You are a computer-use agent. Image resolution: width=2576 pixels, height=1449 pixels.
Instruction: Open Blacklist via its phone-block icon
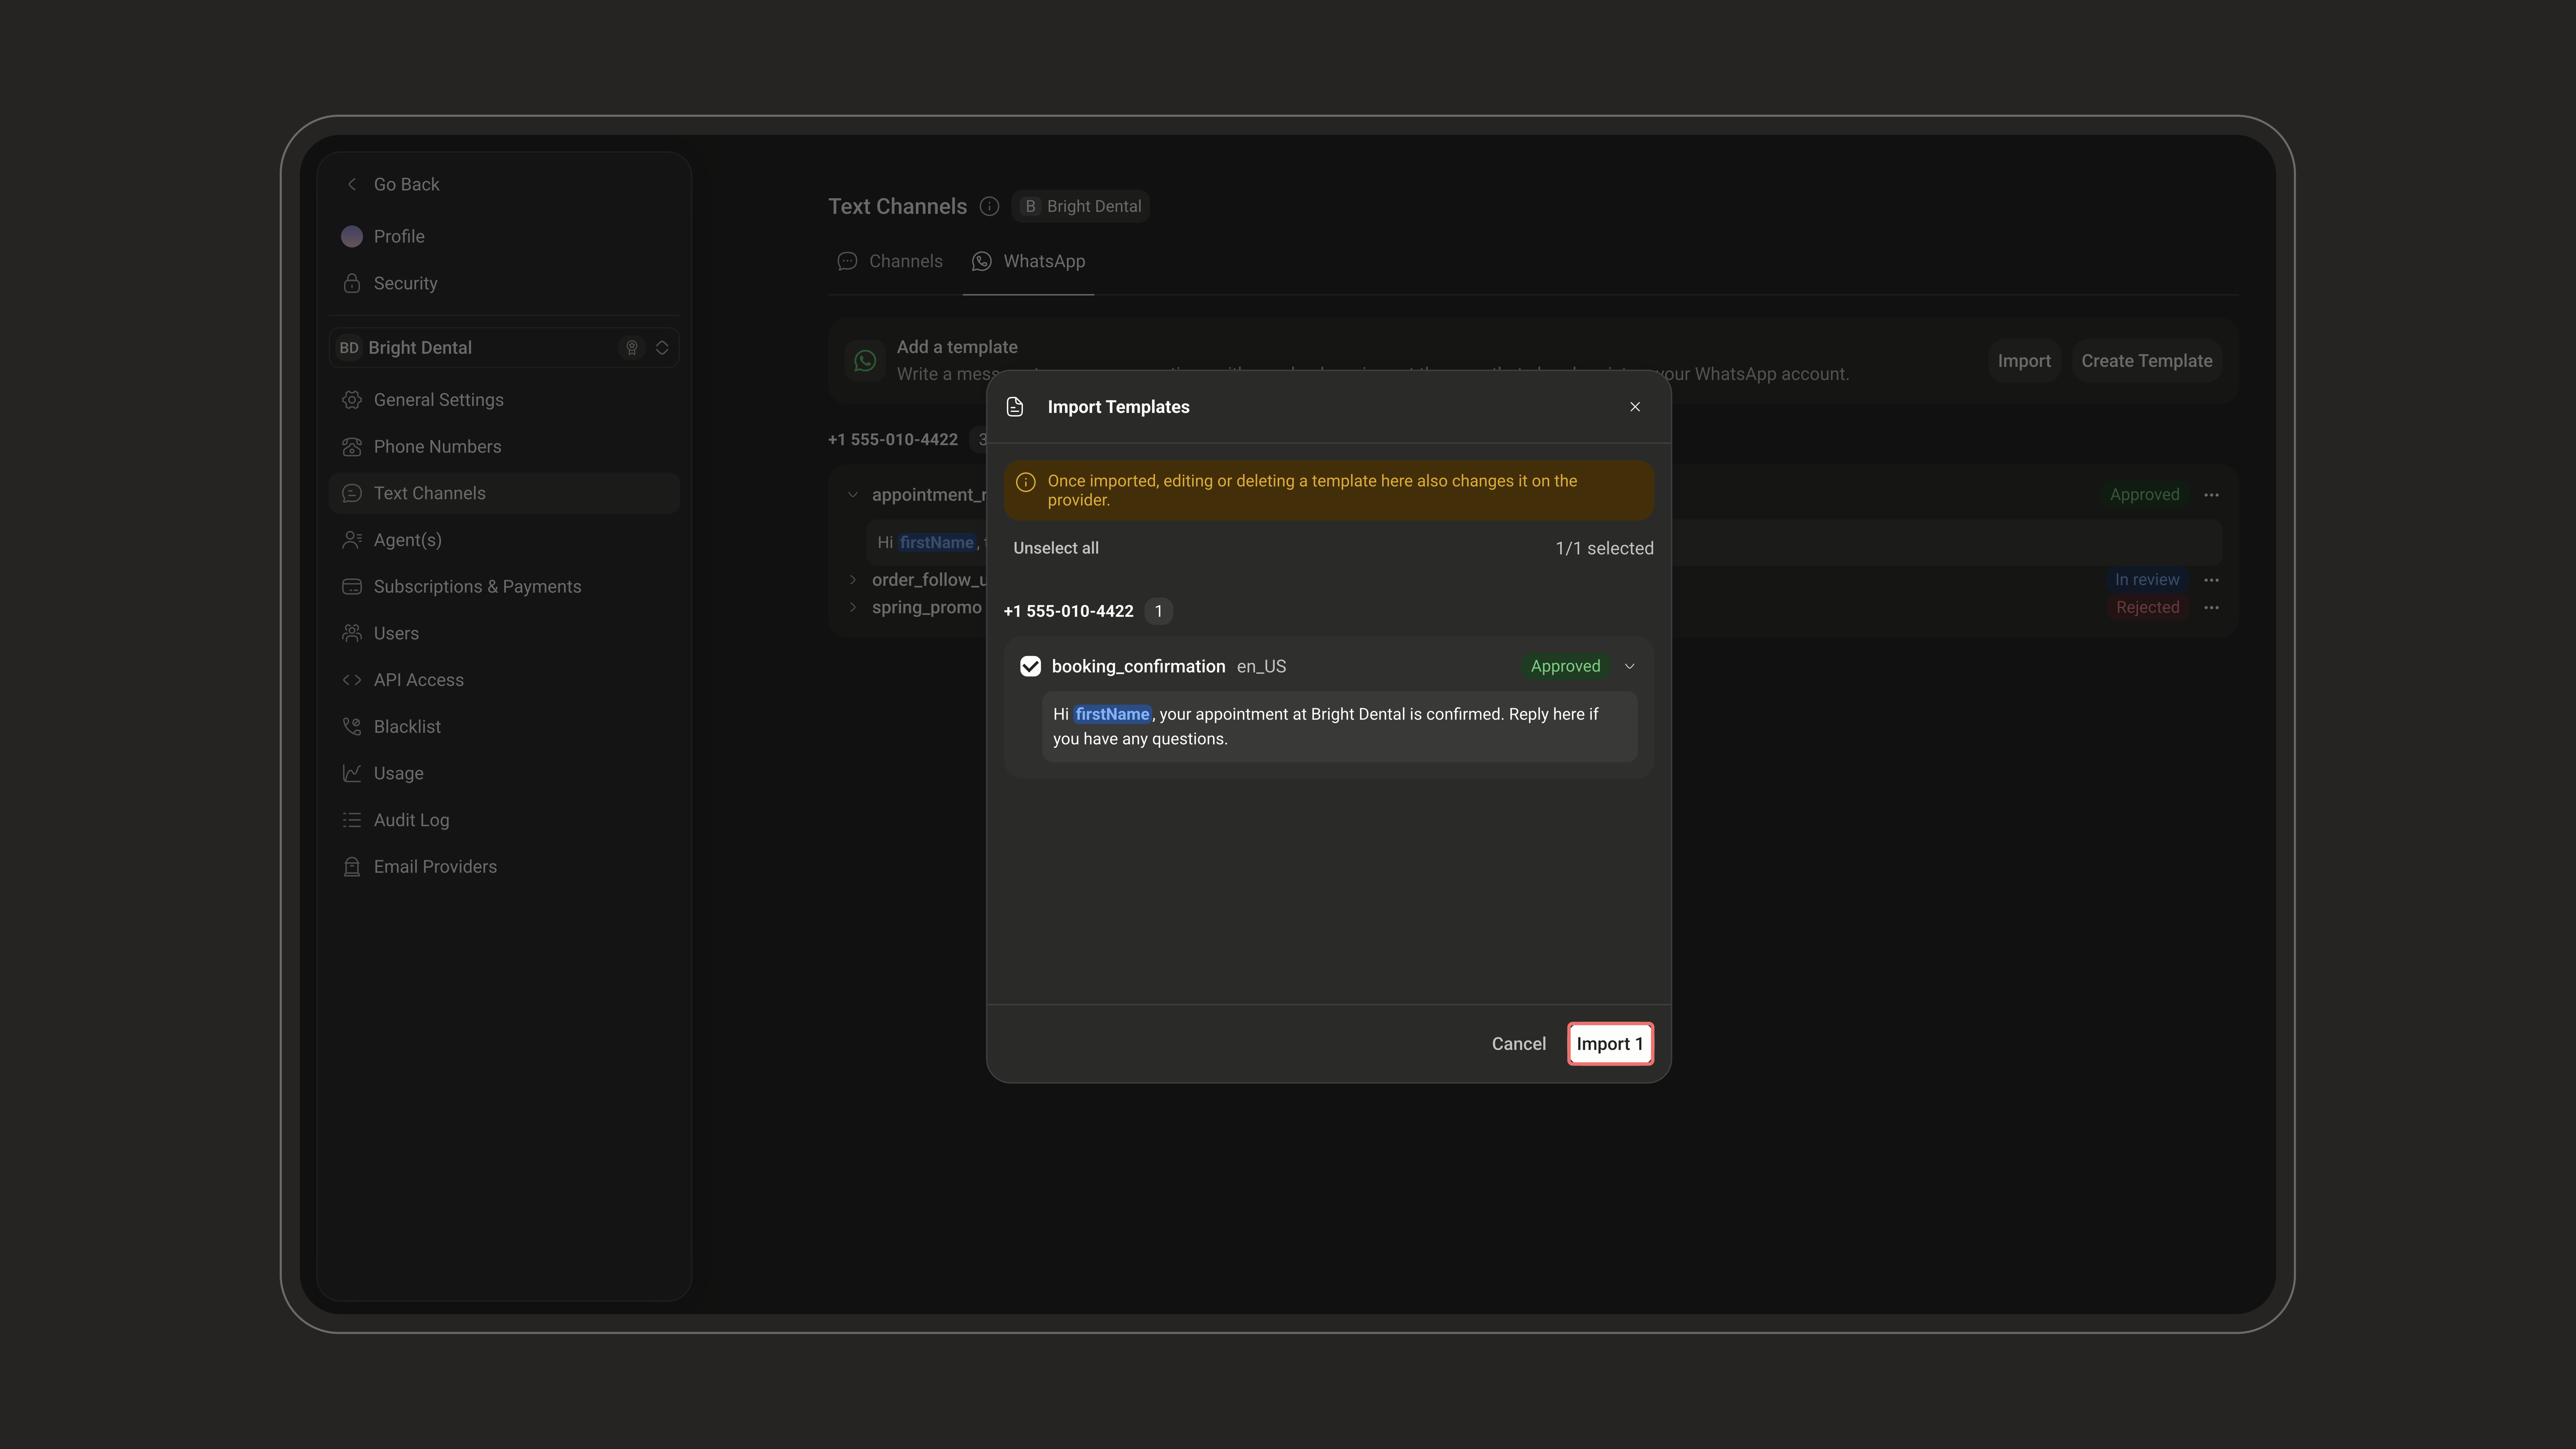pyautogui.click(x=352, y=726)
